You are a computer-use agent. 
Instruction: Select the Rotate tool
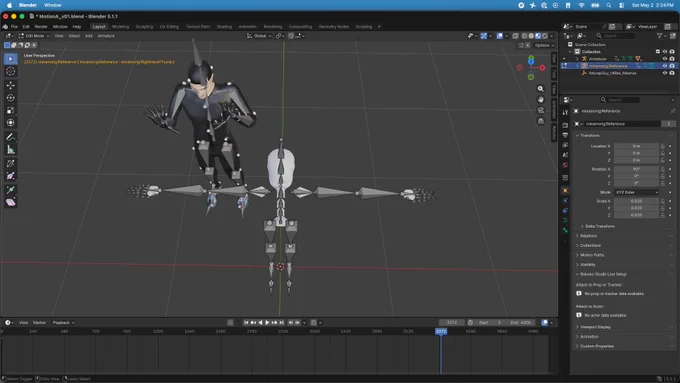click(10, 98)
